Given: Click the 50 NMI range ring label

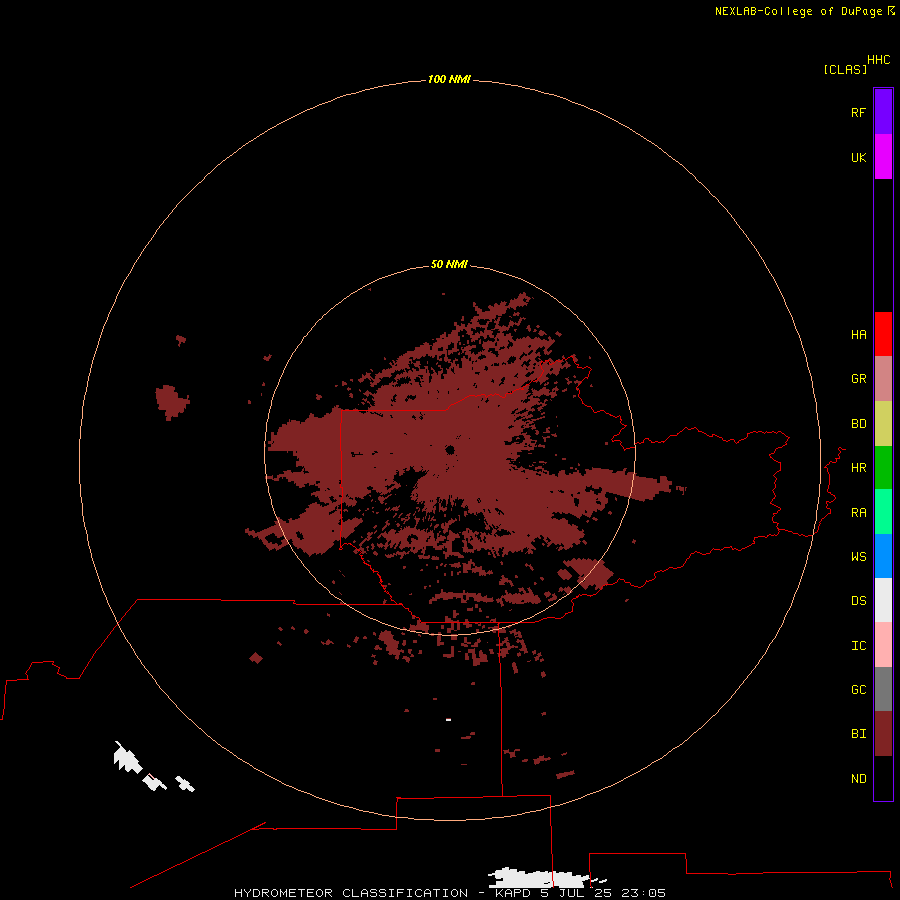Looking at the screenshot, I should click(x=449, y=264).
